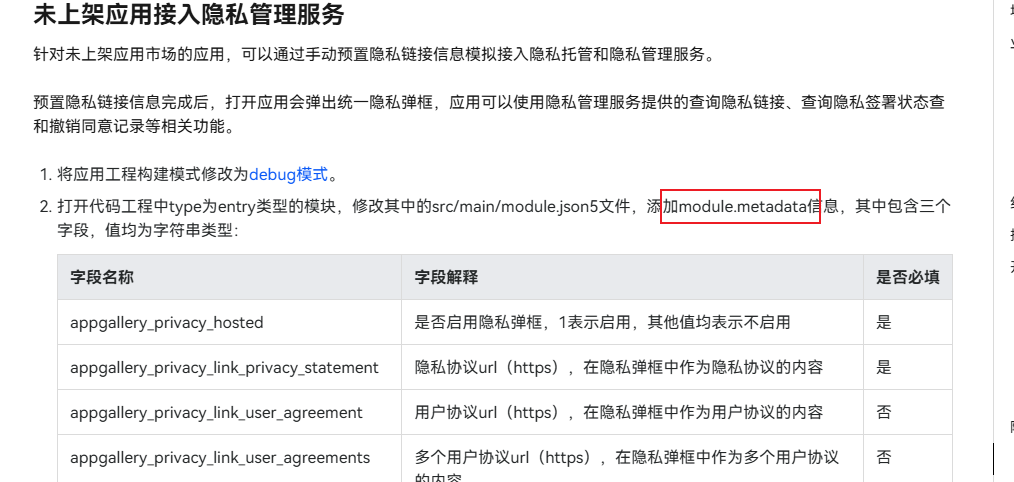Click the red-boxed module.metadata text

[x=741, y=207]
